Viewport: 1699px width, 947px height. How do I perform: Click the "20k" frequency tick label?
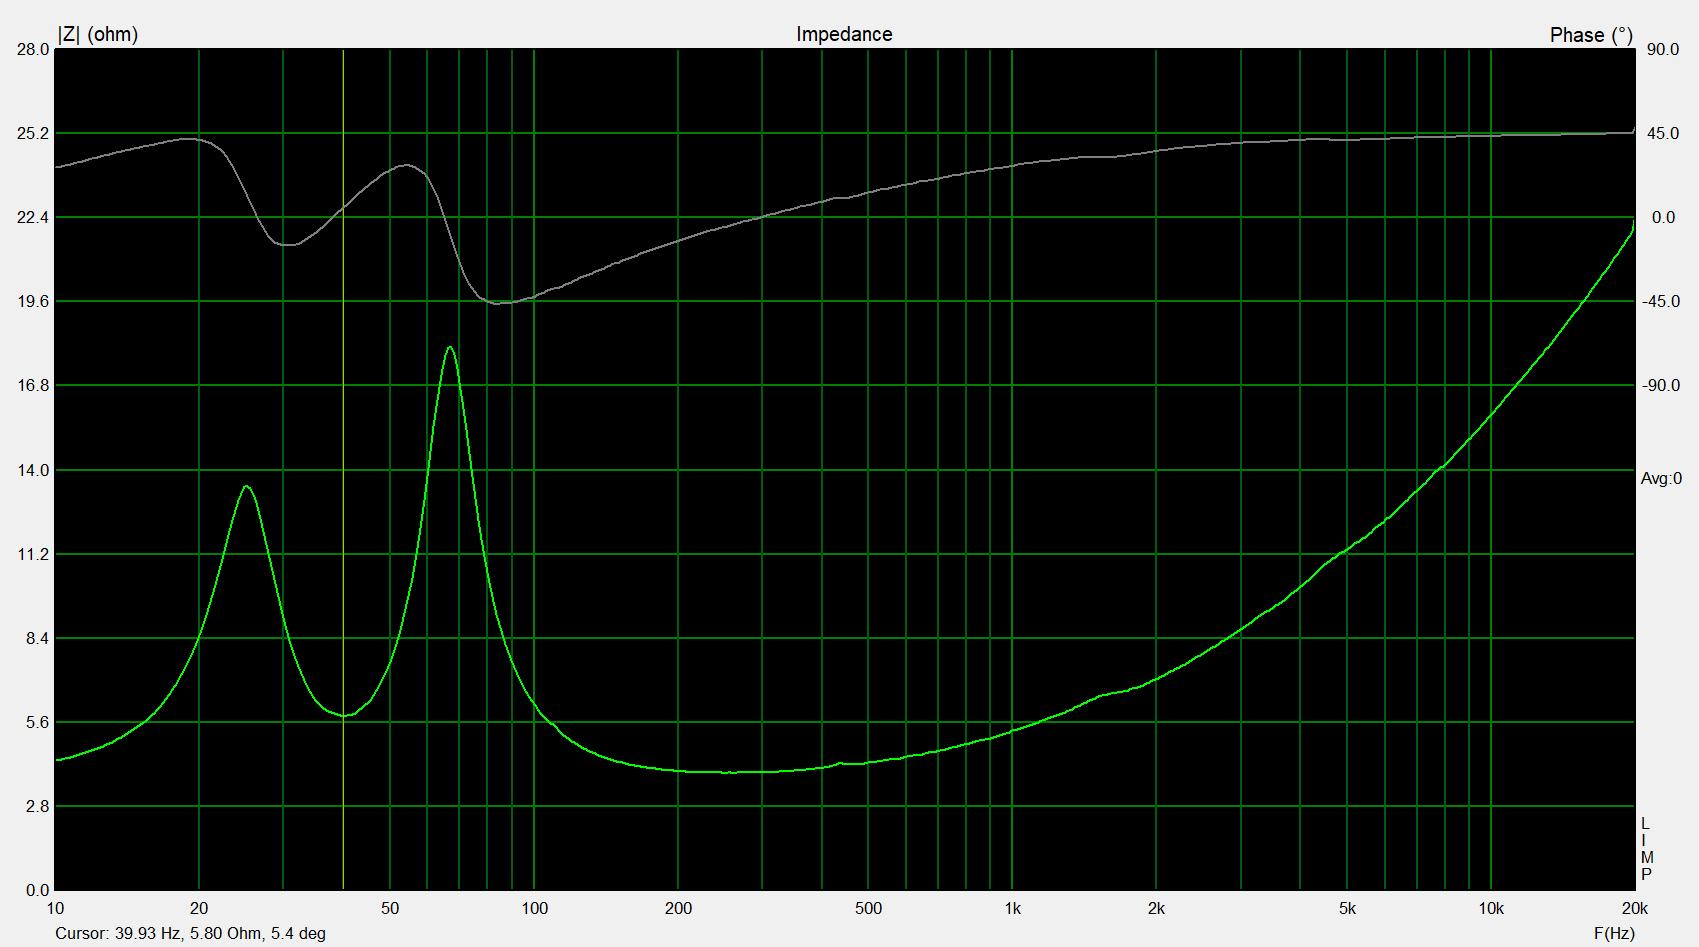1634,908
